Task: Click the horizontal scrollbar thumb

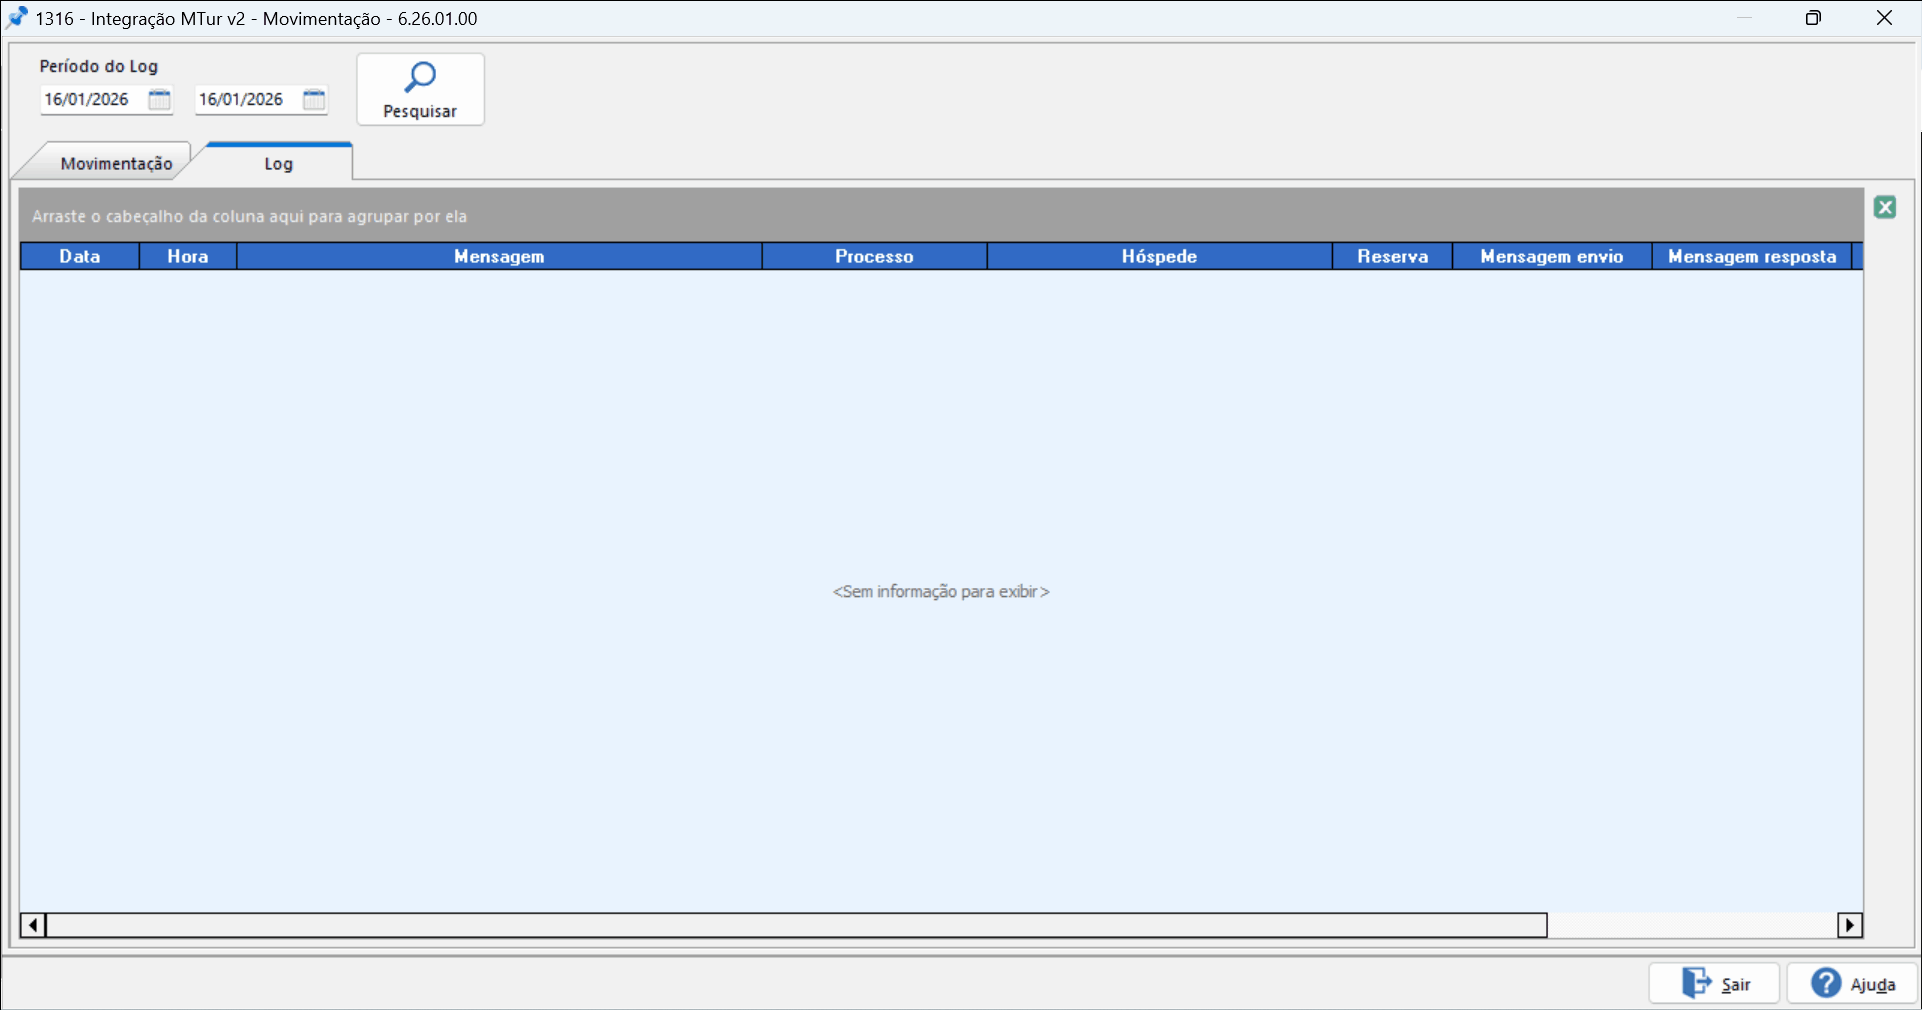Action: tap(797, 925)
